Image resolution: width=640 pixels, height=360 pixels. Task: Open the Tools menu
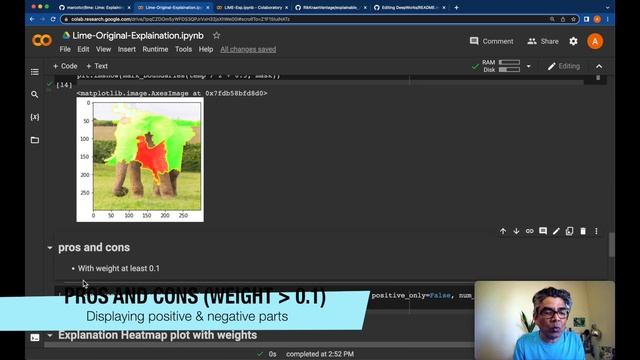click(x=183, y=49)
